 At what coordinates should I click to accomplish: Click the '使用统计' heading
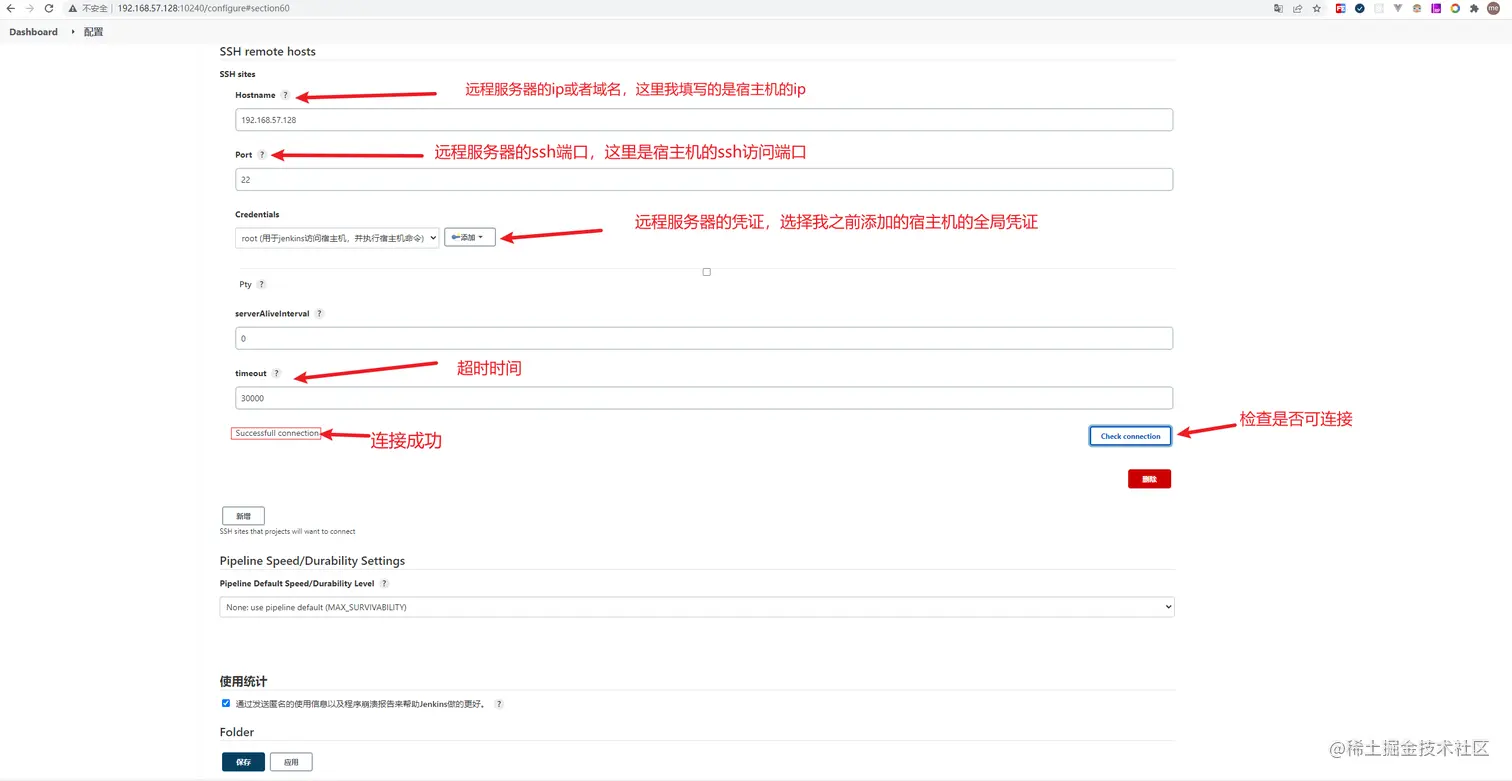pos(243,681)
